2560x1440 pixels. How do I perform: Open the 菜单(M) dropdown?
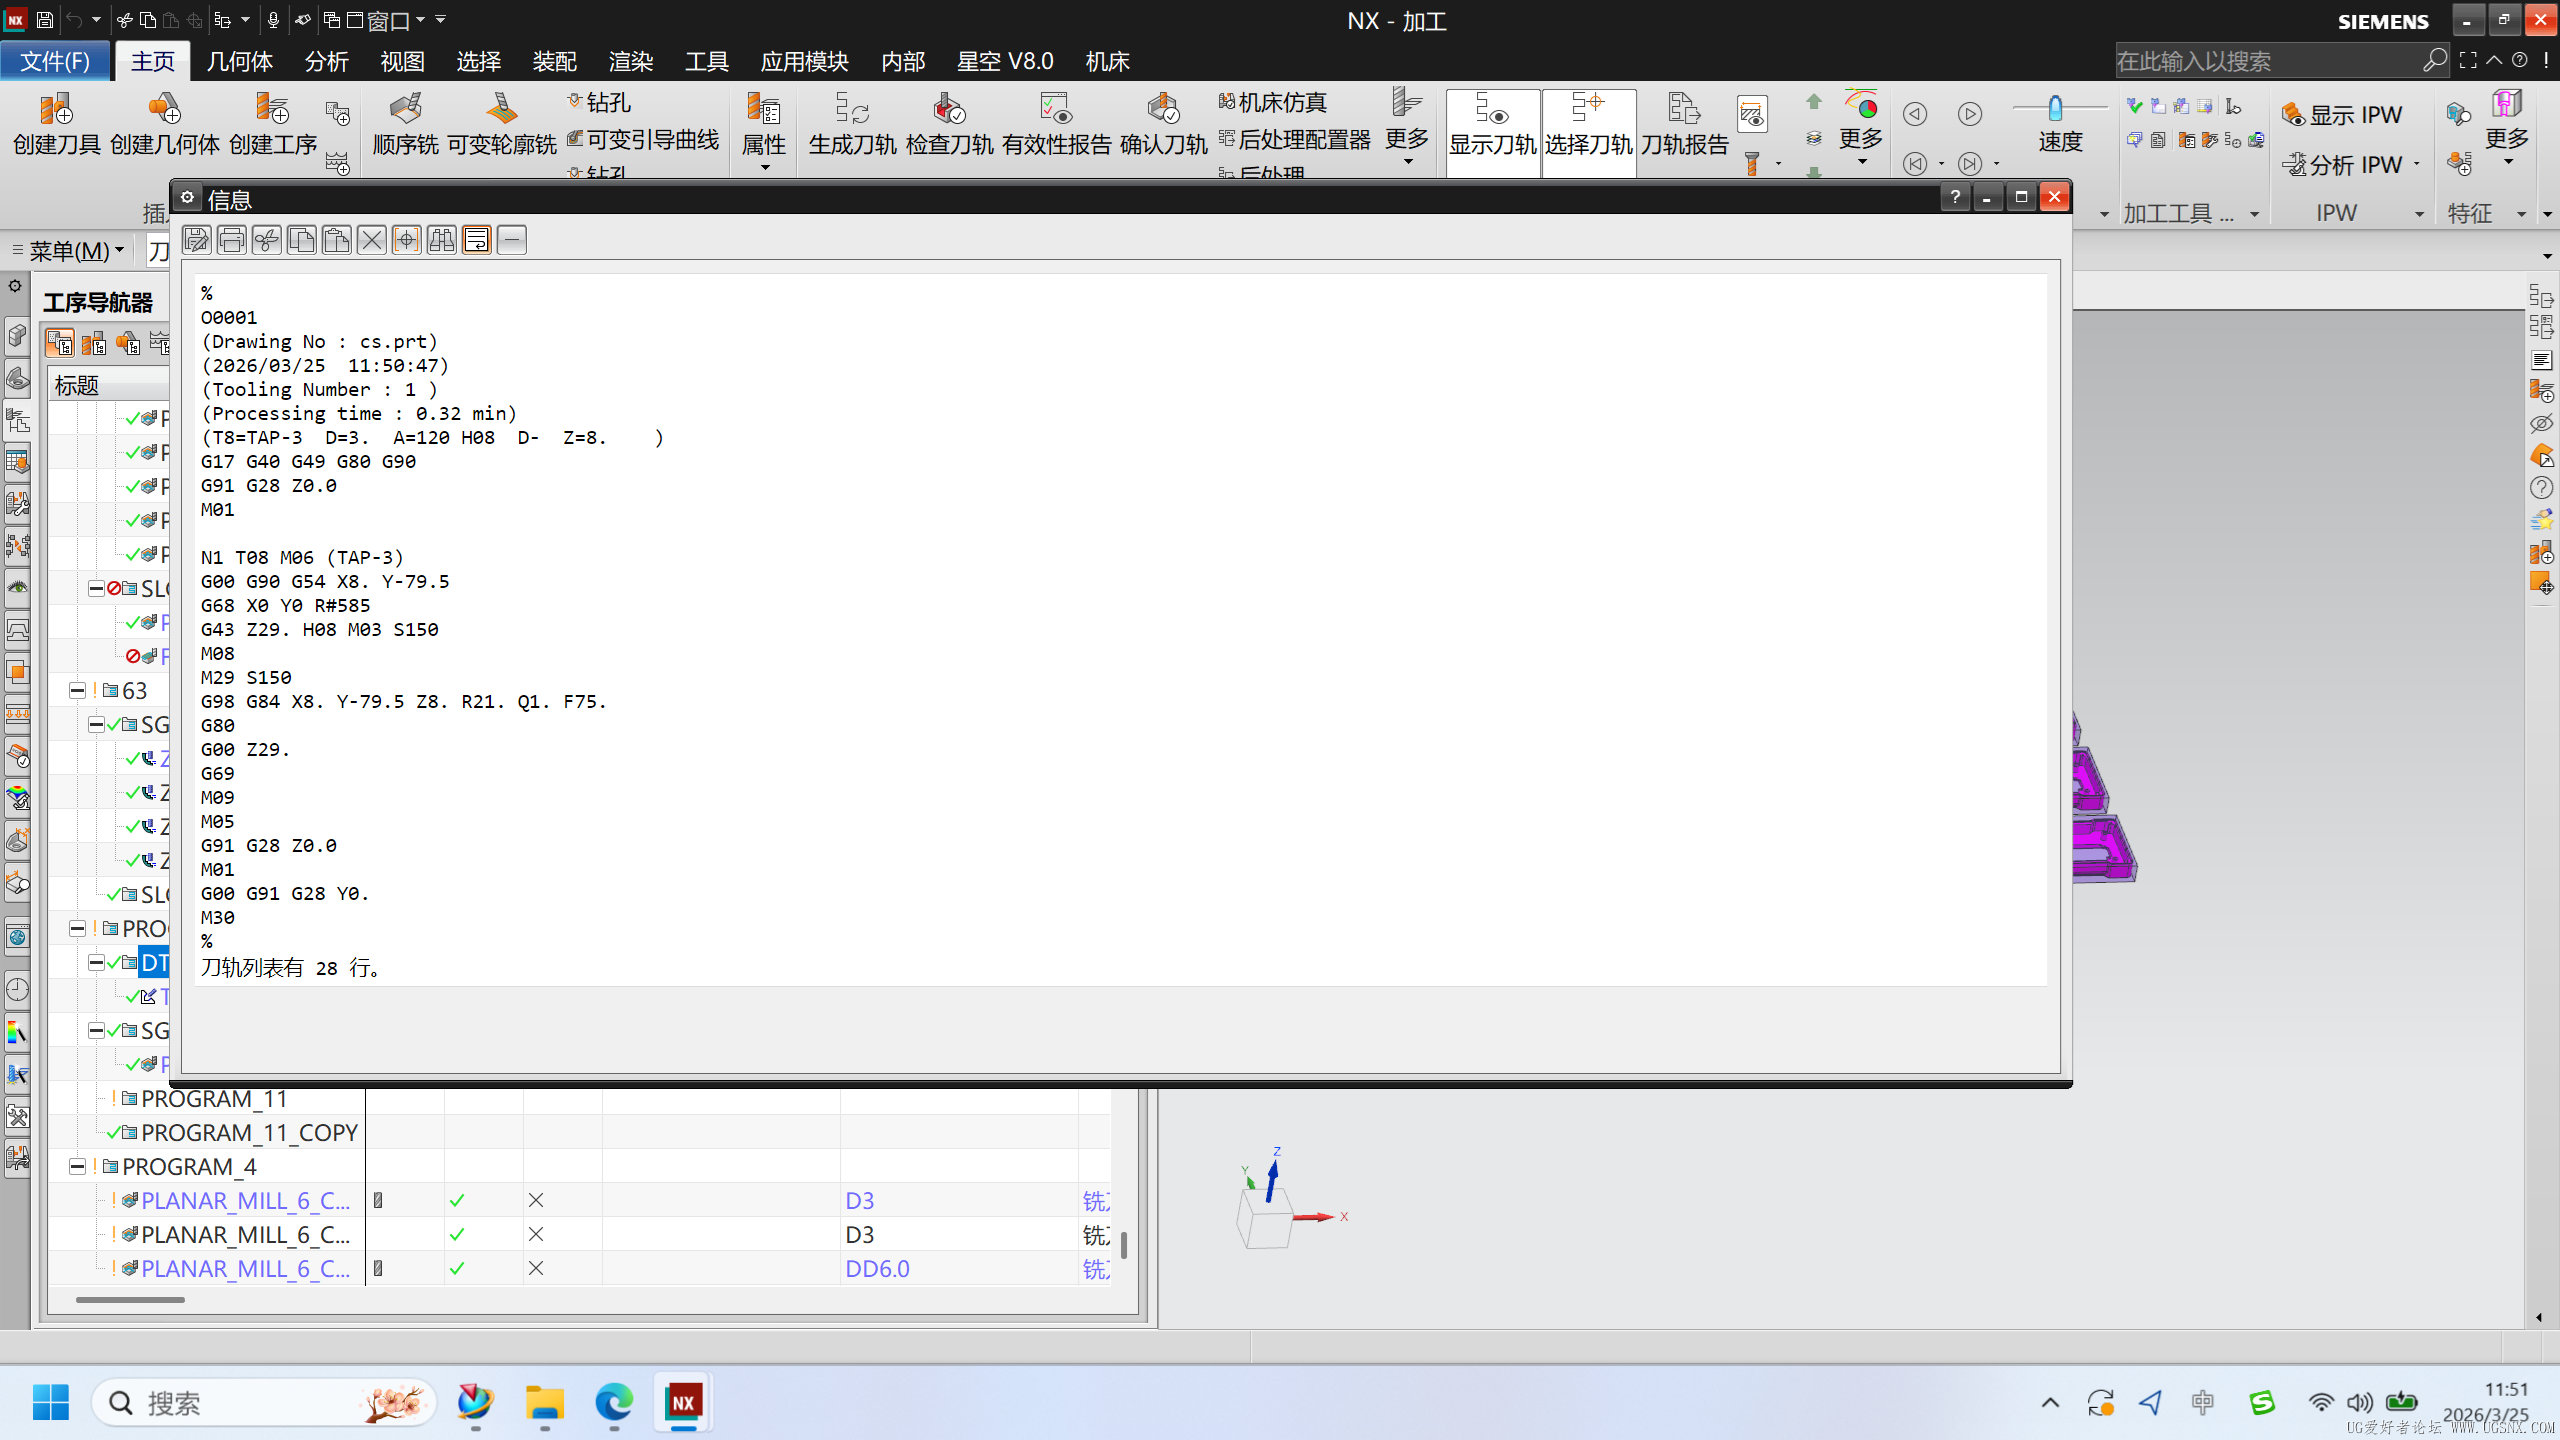[x=70, y=251]
